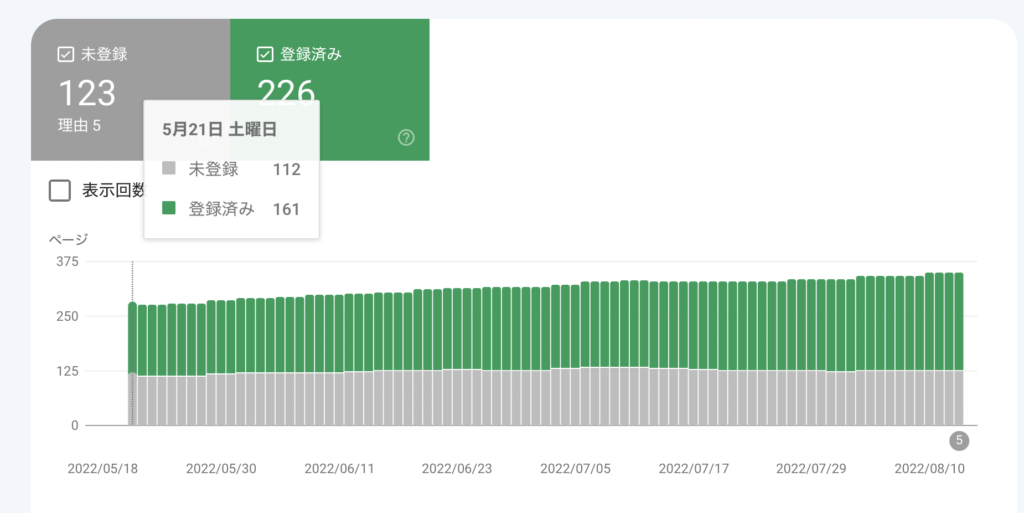
Task: Click the 2022/05/30 date label
Action: (221, 469)
